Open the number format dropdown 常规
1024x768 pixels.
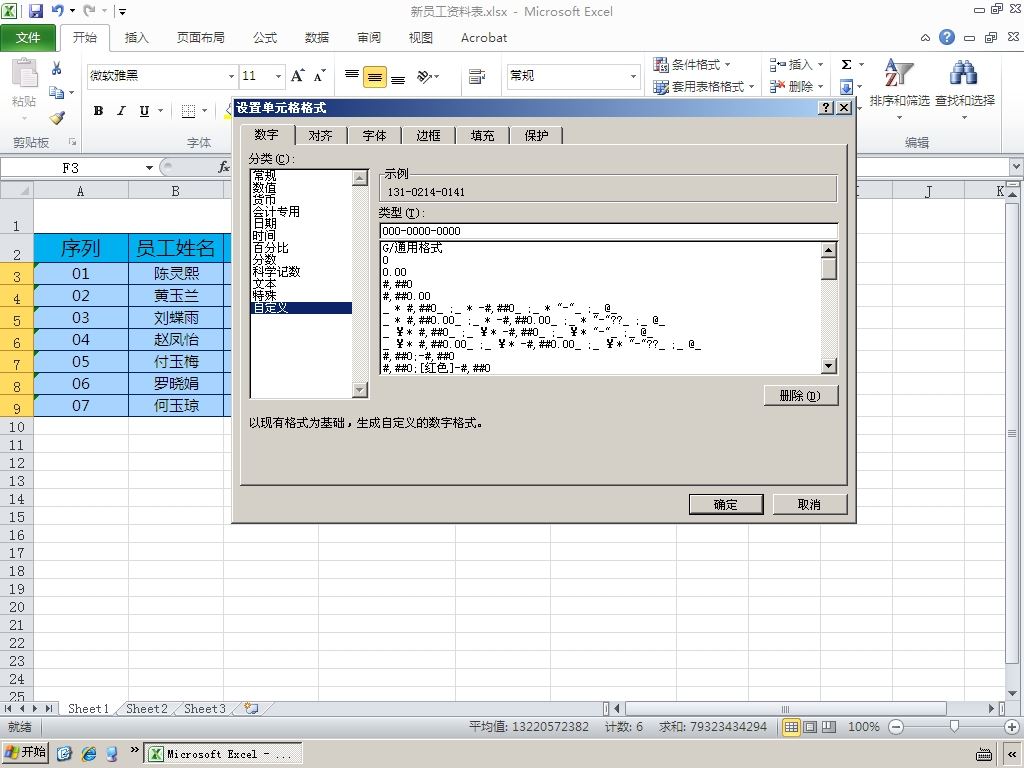(633, 76)
